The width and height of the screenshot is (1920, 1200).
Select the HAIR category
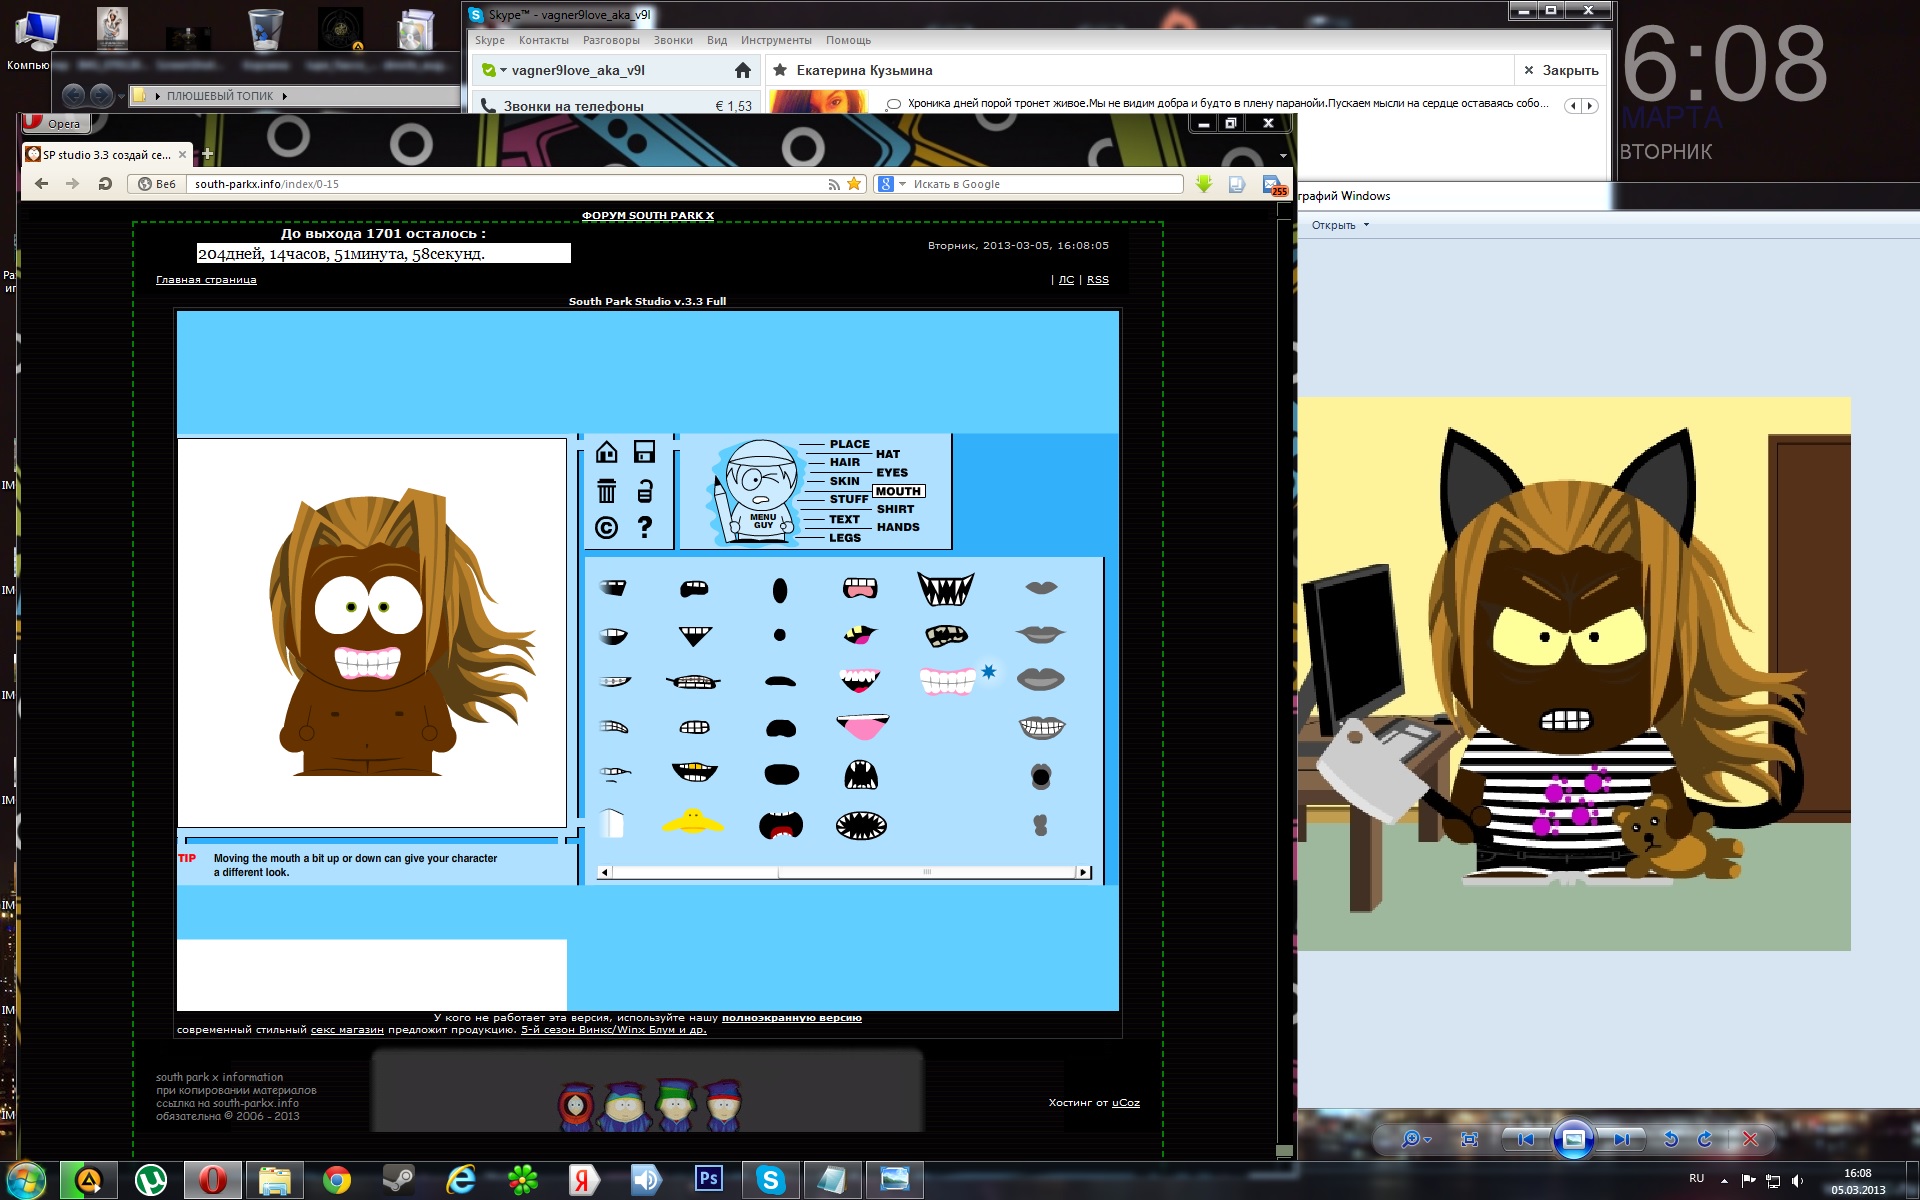tap(844, 462)
